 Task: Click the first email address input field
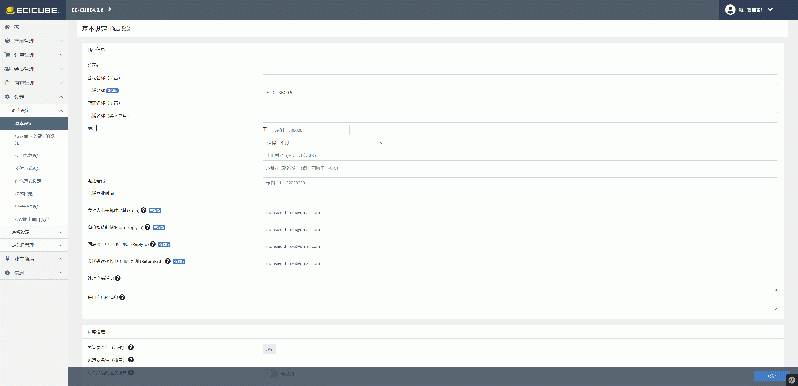point(520,212)
